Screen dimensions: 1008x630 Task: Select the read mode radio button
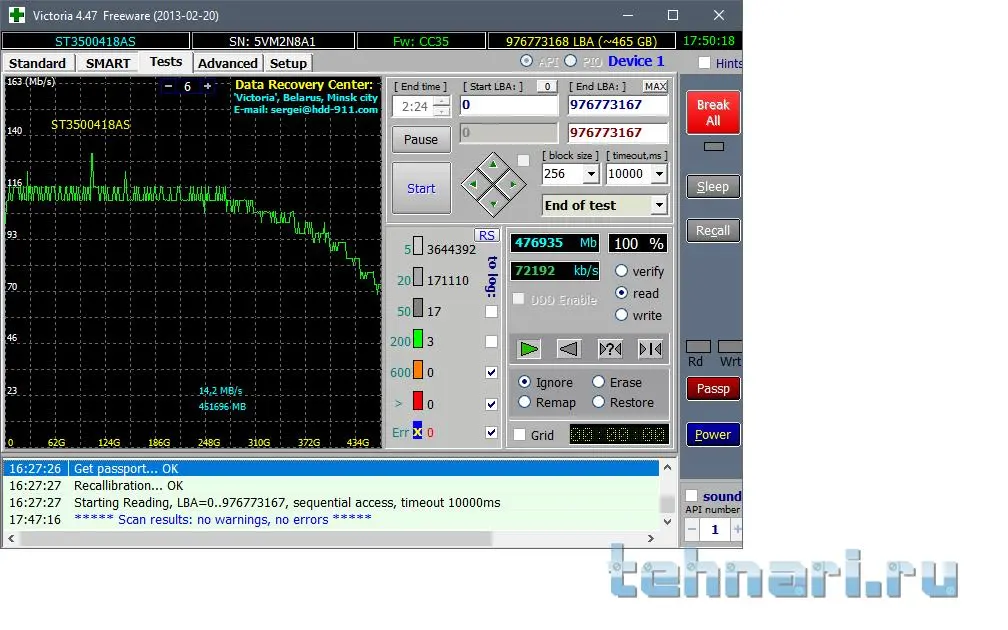click(x=621, y=292)
